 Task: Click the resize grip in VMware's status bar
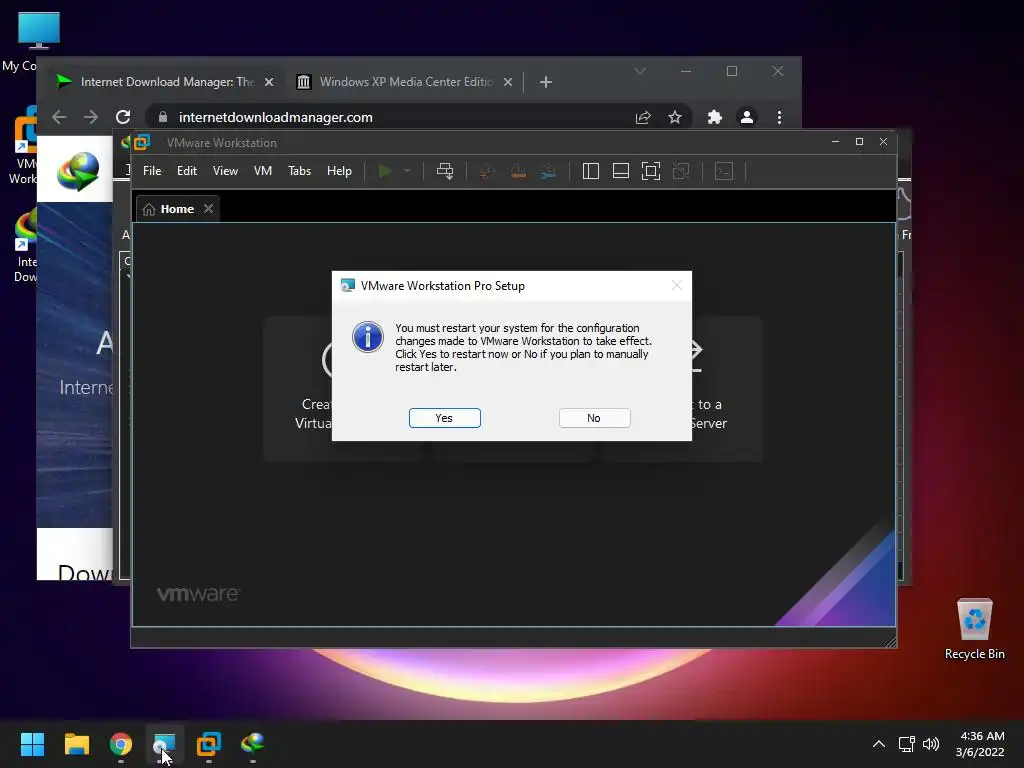pos(890,642)
